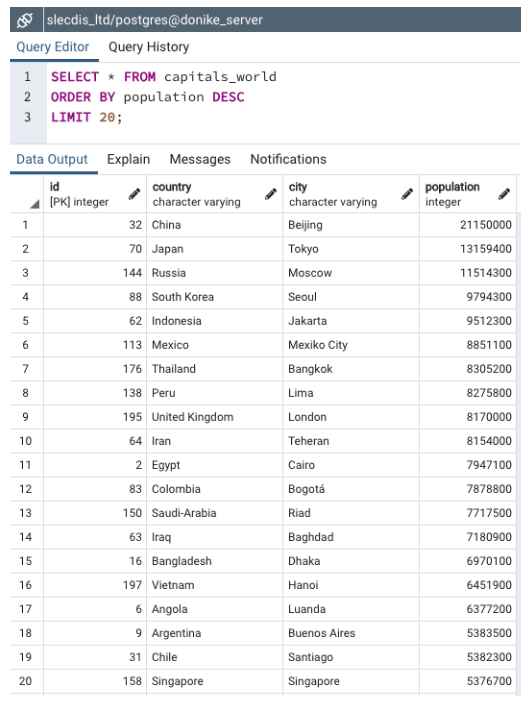The image size is (528, 701).
Task: Click the connection status icon in title bar
Action: coord(25,20)
